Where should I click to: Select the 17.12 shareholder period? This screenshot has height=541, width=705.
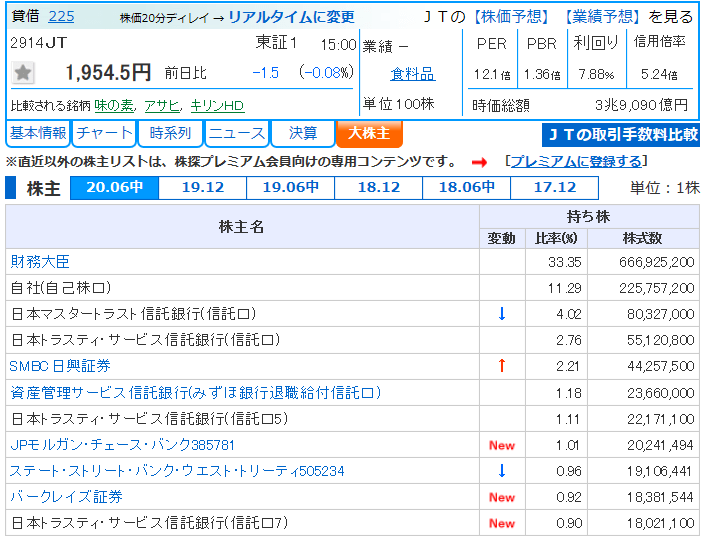(x=555, y=187)
